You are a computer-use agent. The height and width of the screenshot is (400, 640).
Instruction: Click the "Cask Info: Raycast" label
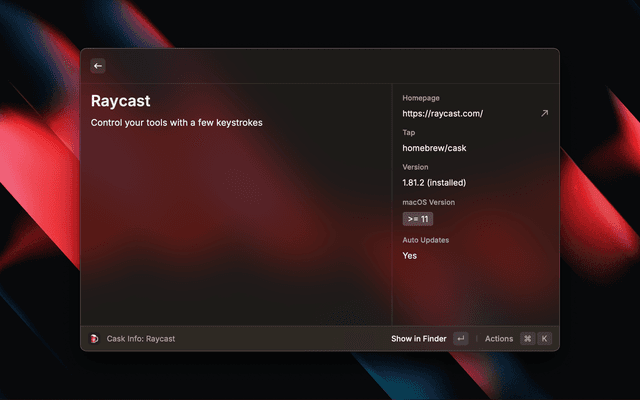(x=140, y=339)
